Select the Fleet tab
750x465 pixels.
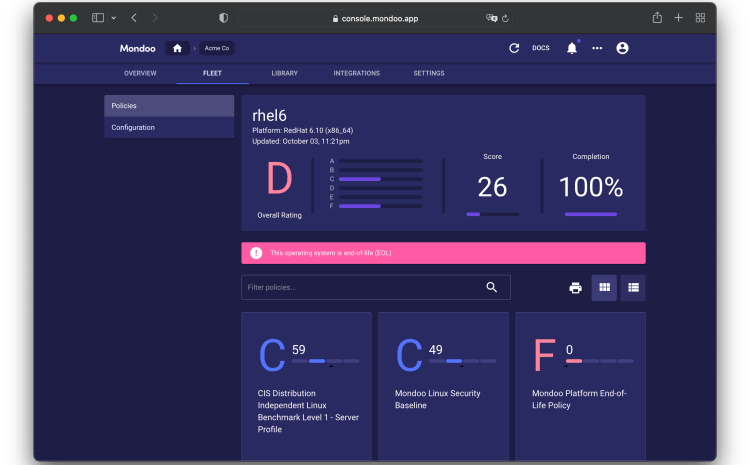point(212,73)
